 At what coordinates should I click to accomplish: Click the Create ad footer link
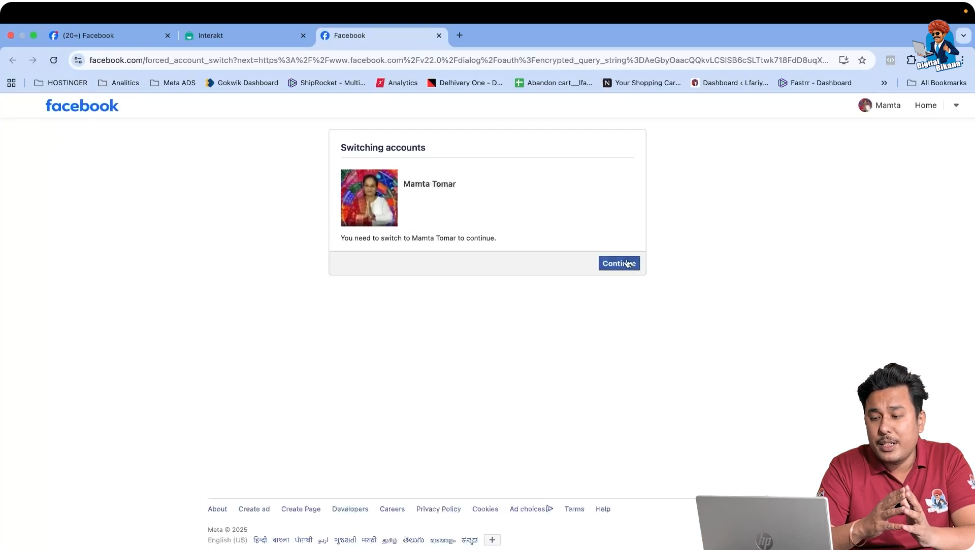click(x=254, y=509)
